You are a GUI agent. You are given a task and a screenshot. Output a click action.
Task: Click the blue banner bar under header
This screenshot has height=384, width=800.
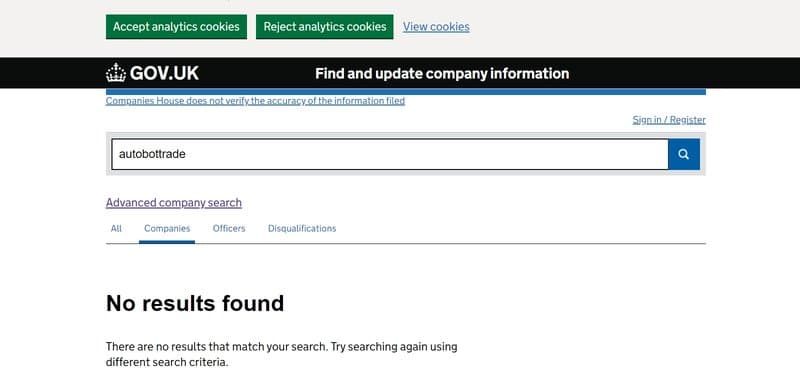point(406,92)
